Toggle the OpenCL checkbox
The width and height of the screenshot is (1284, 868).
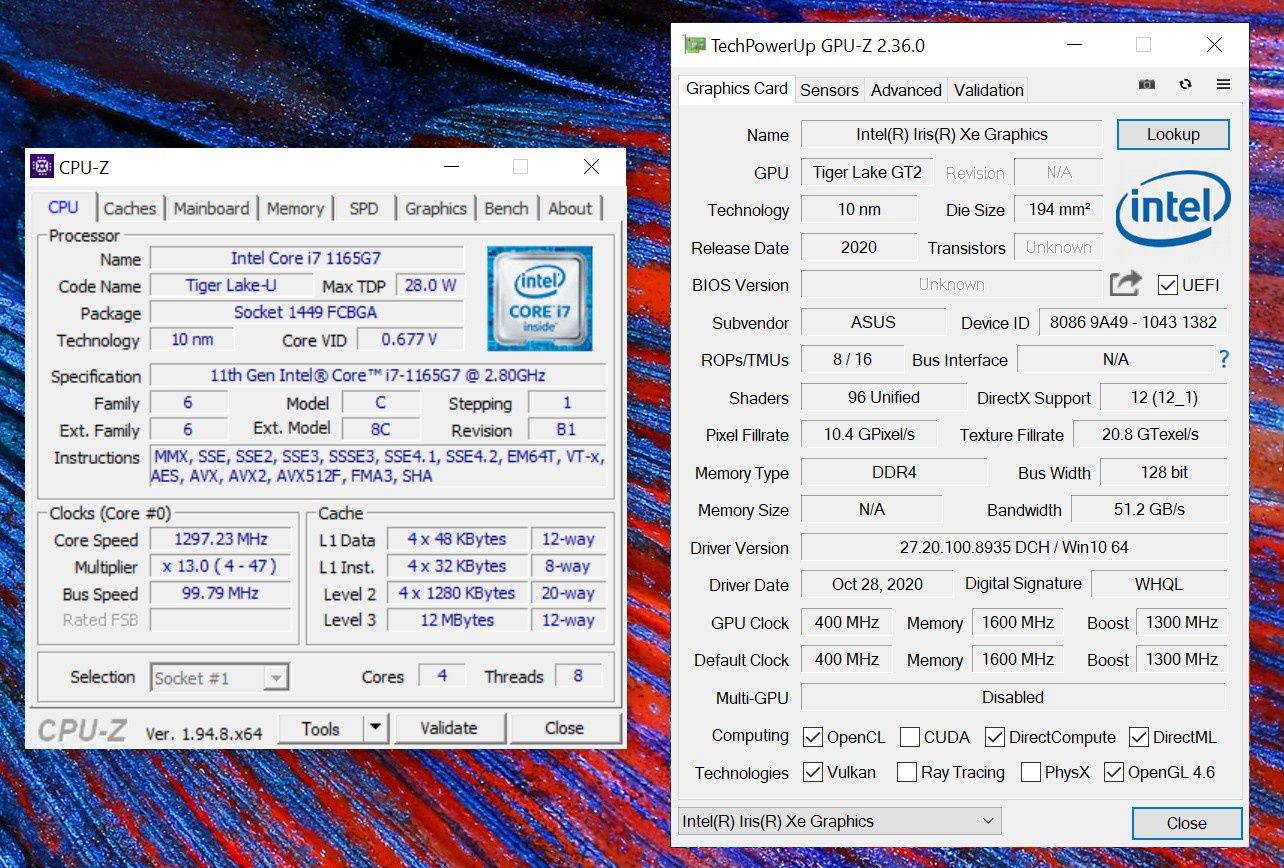tap(813, 738)
